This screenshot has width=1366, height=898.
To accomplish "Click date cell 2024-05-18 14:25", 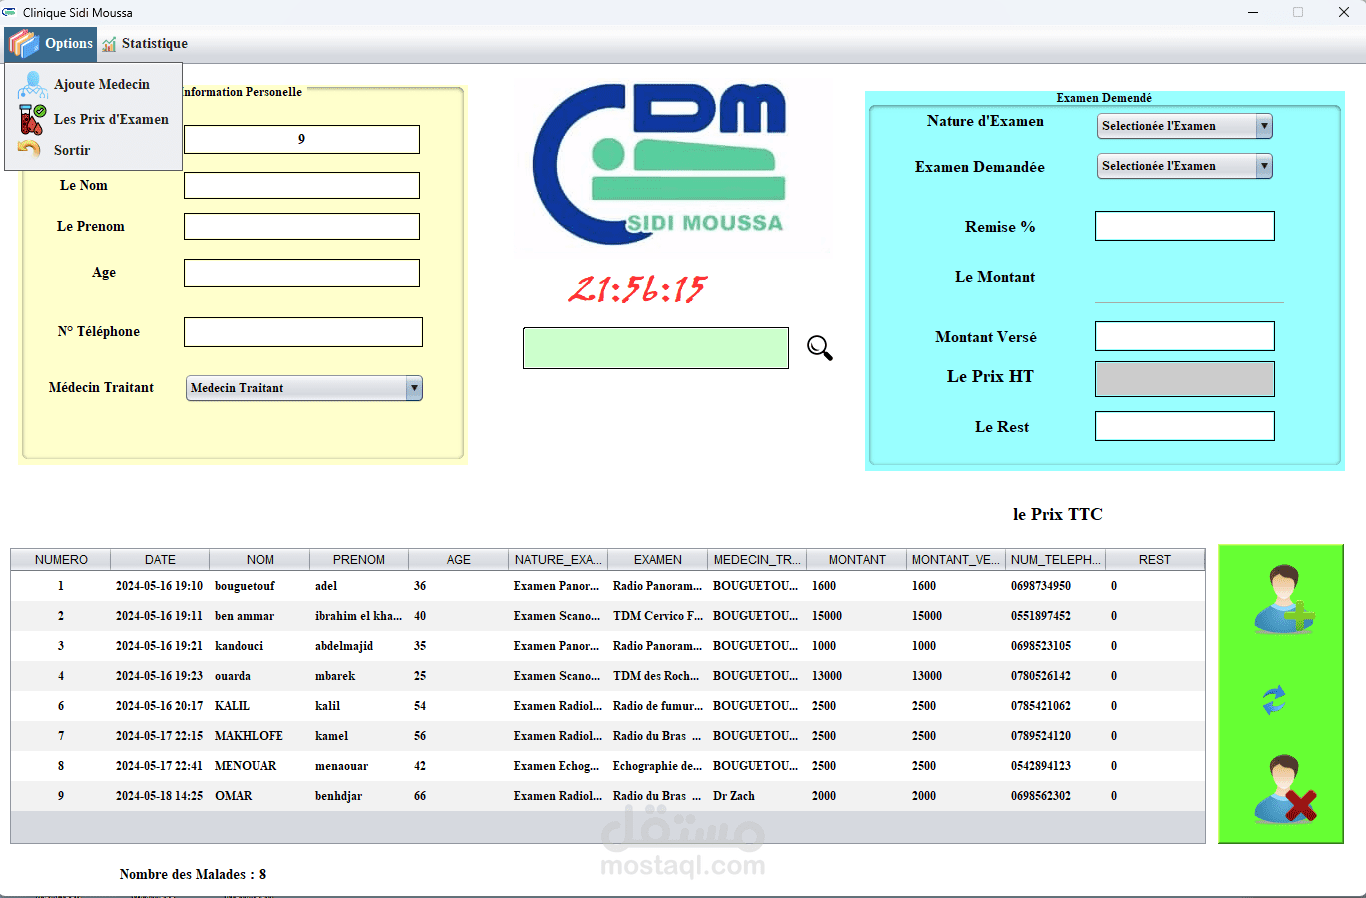I will 159,796.
